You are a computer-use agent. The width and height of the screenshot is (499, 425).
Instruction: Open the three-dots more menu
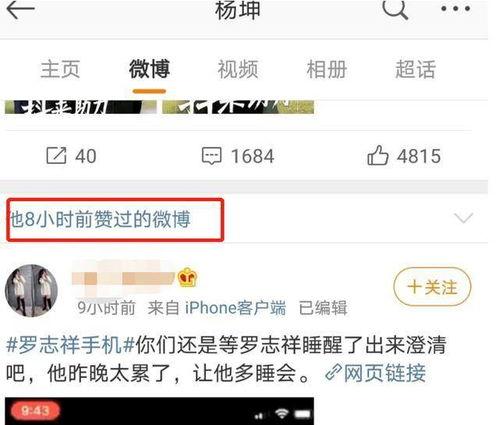[456, 9]
